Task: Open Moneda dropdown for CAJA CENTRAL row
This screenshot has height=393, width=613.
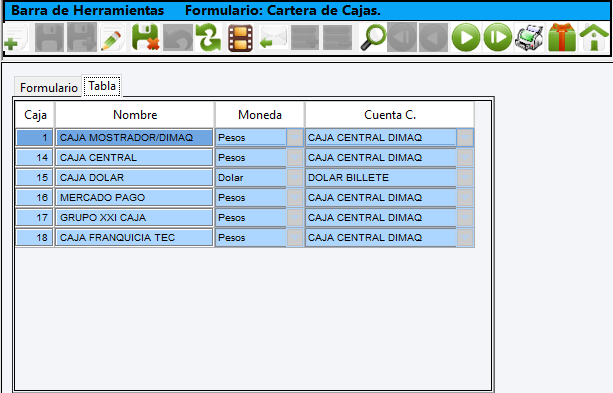Action: tap(295, 158)
